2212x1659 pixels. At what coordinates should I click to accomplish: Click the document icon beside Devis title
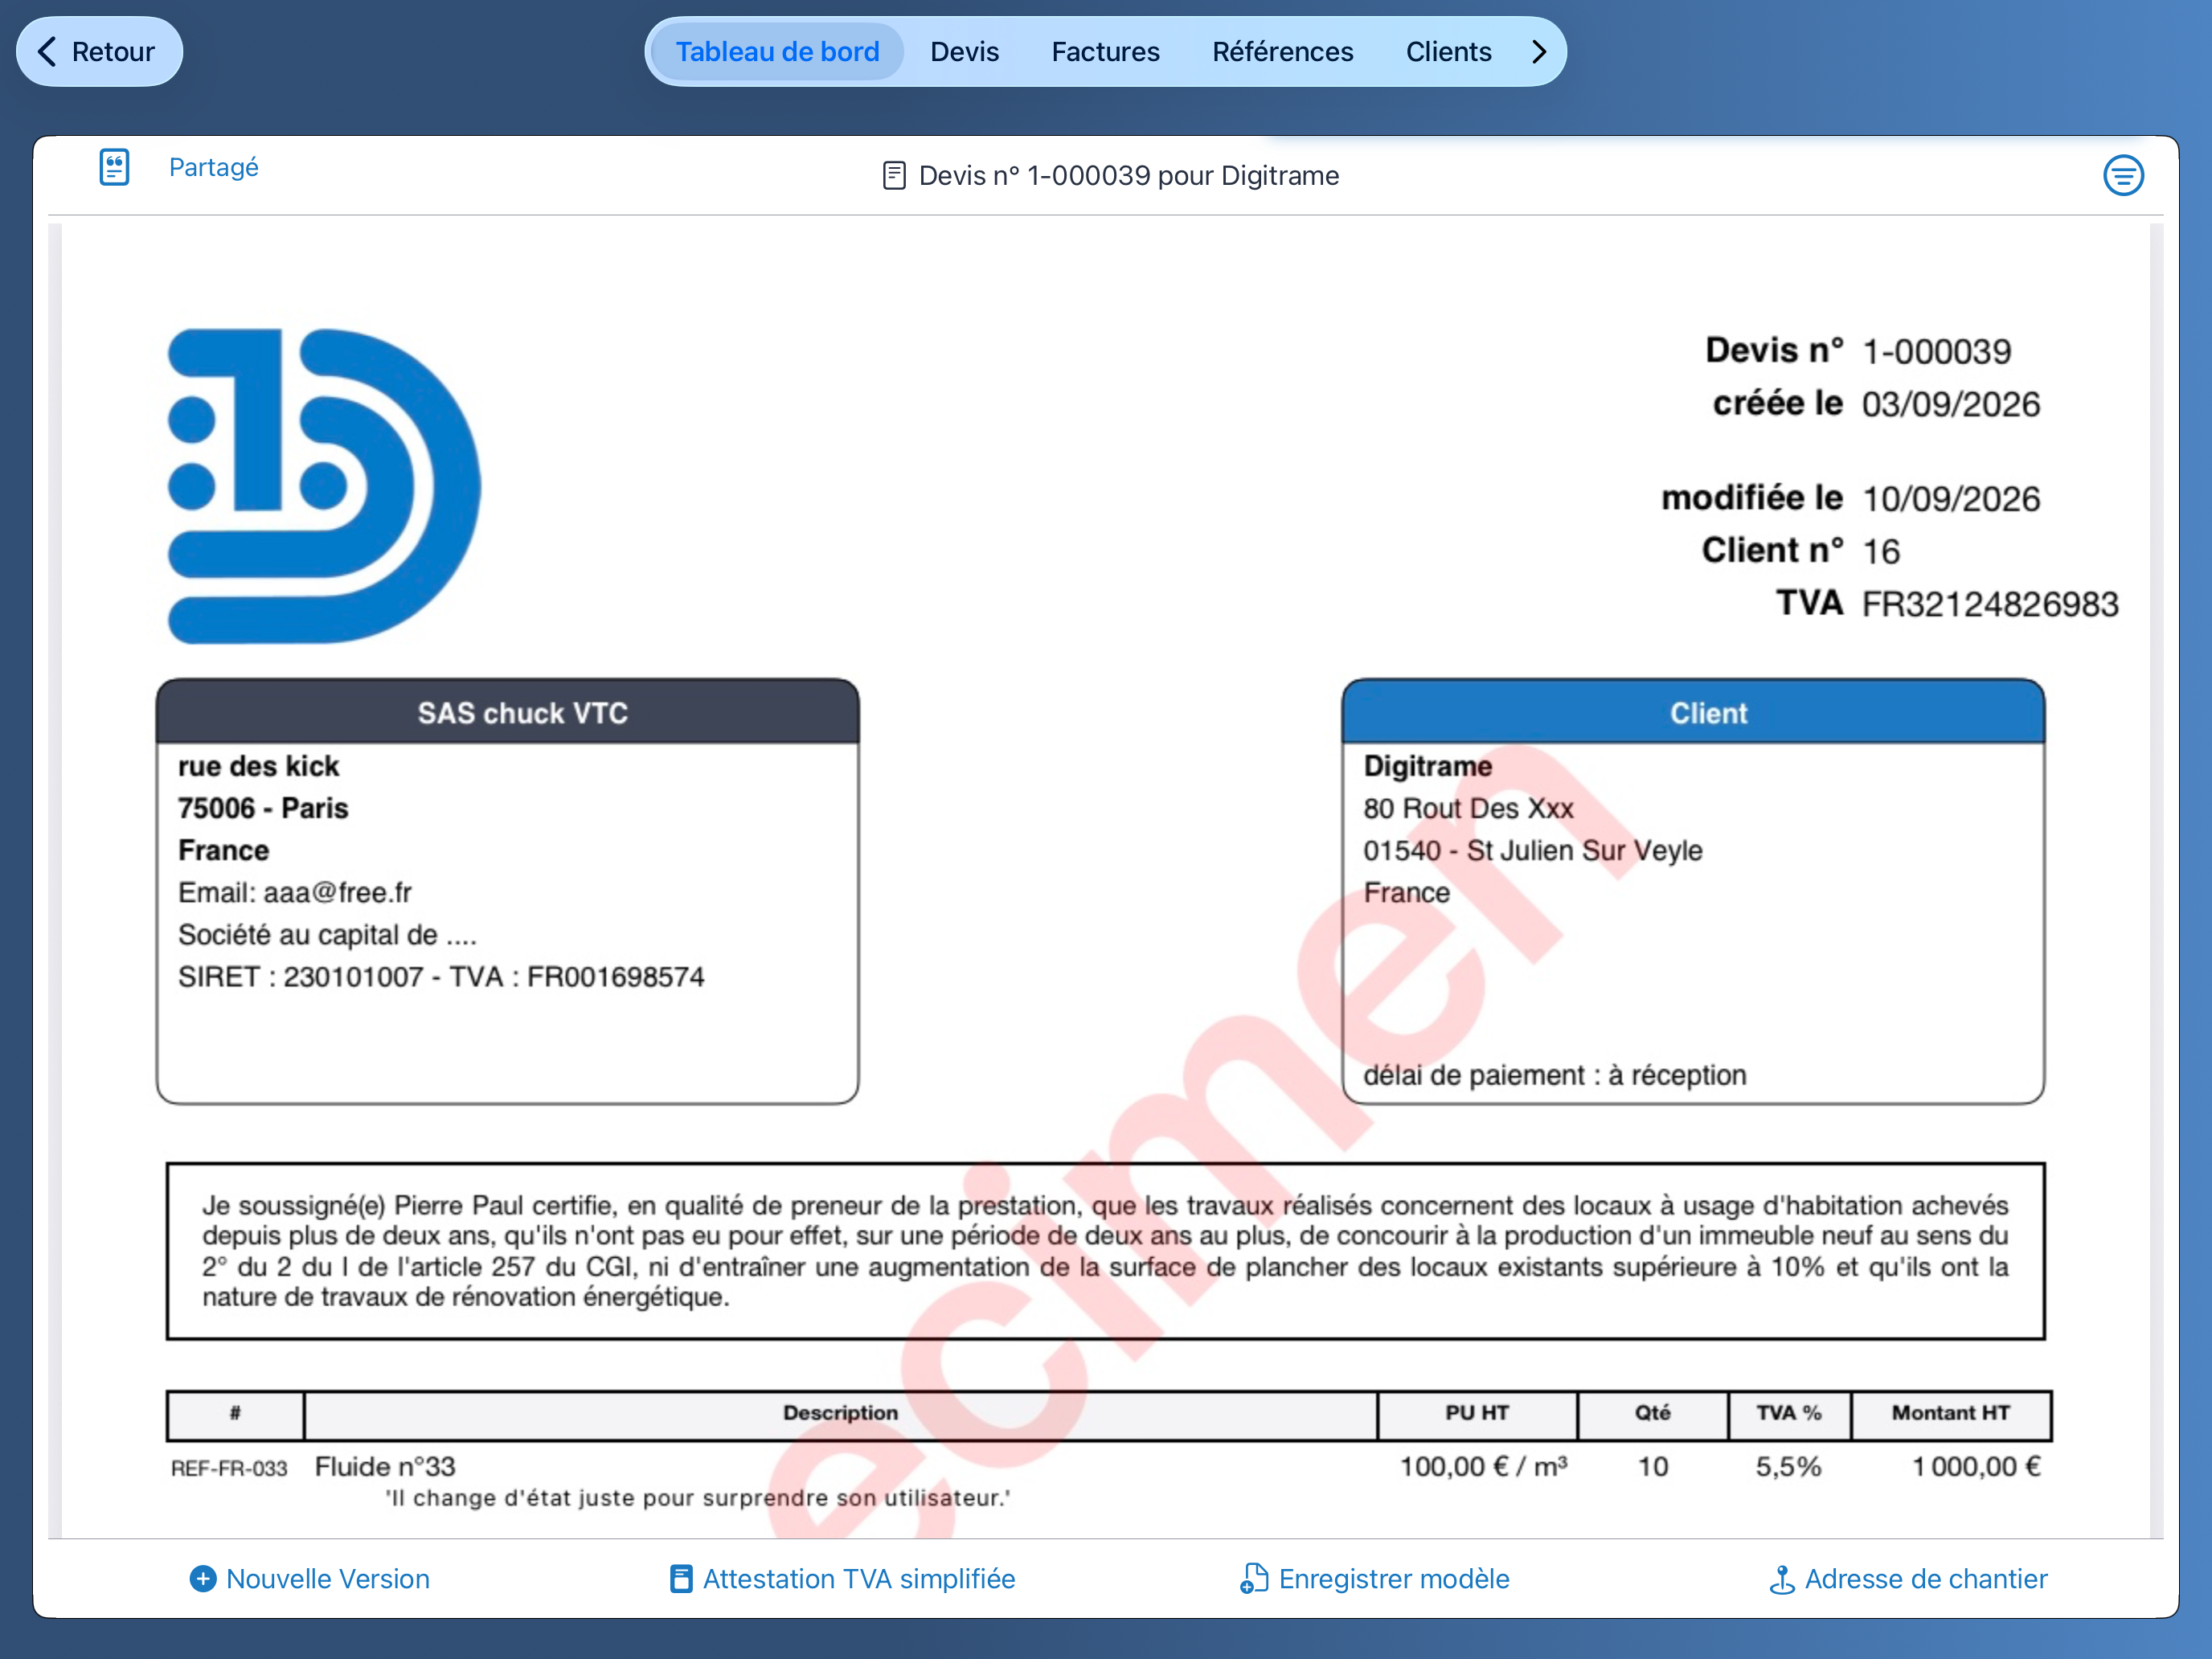tap(894, 176)
